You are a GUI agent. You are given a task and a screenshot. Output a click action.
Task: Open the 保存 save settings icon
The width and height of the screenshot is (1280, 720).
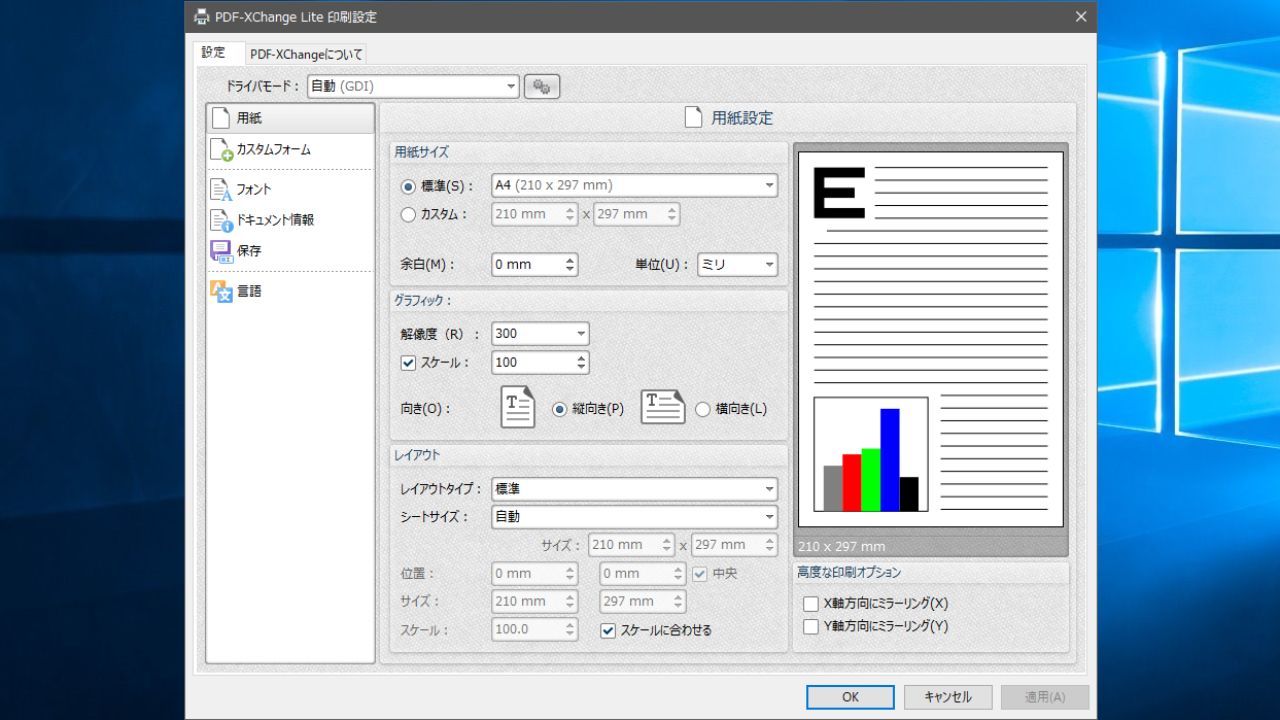pos(221,251)
